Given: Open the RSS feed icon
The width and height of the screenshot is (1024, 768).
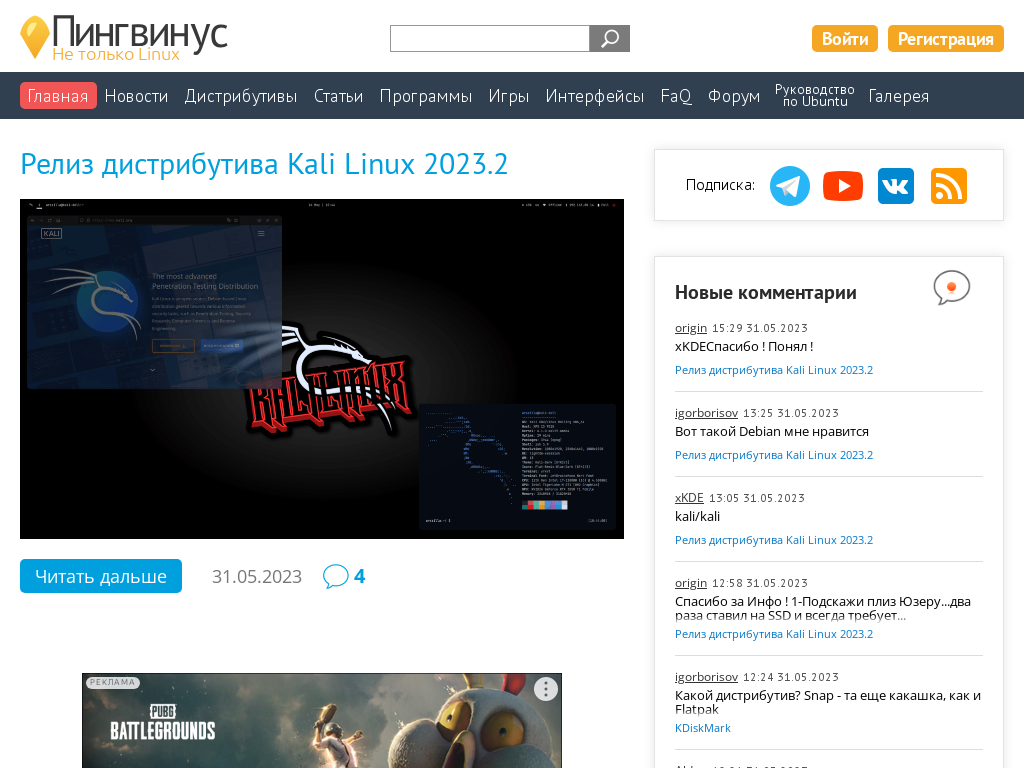Looking at the screenshot, I should [948, 186].
